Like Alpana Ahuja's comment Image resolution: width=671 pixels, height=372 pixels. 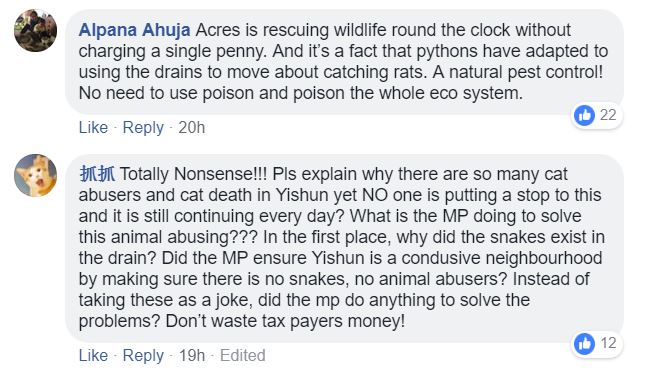click(93, 128)
